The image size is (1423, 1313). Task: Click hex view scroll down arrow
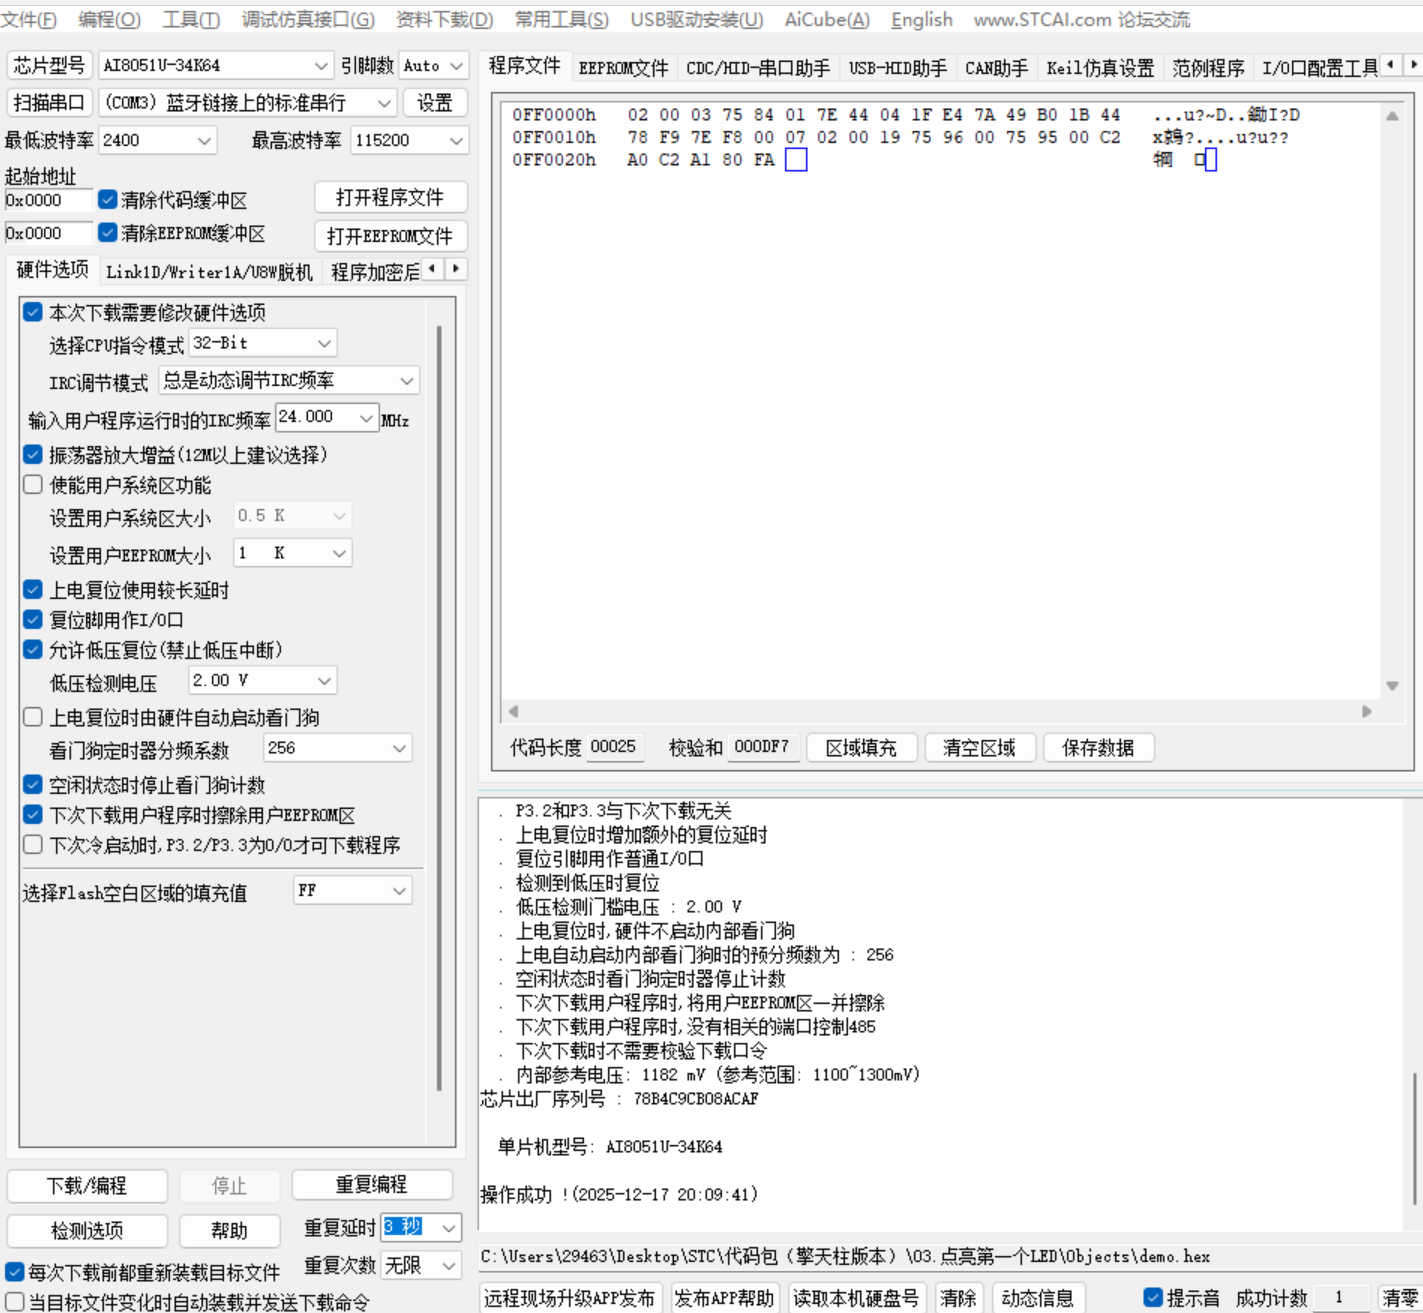[x=1392, y=686]
